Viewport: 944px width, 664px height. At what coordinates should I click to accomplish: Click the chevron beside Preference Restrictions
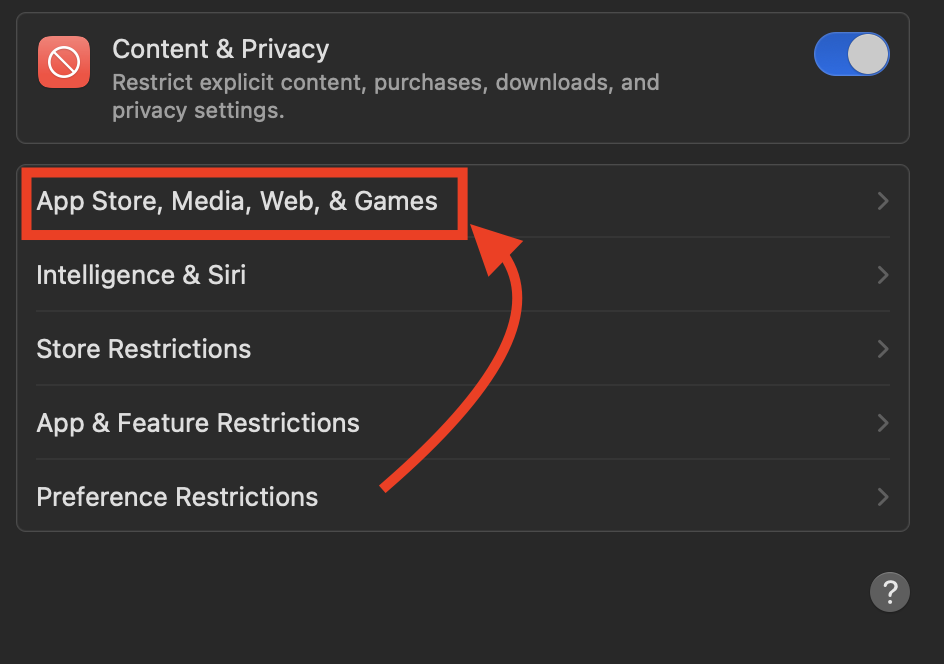coord(883,497)
